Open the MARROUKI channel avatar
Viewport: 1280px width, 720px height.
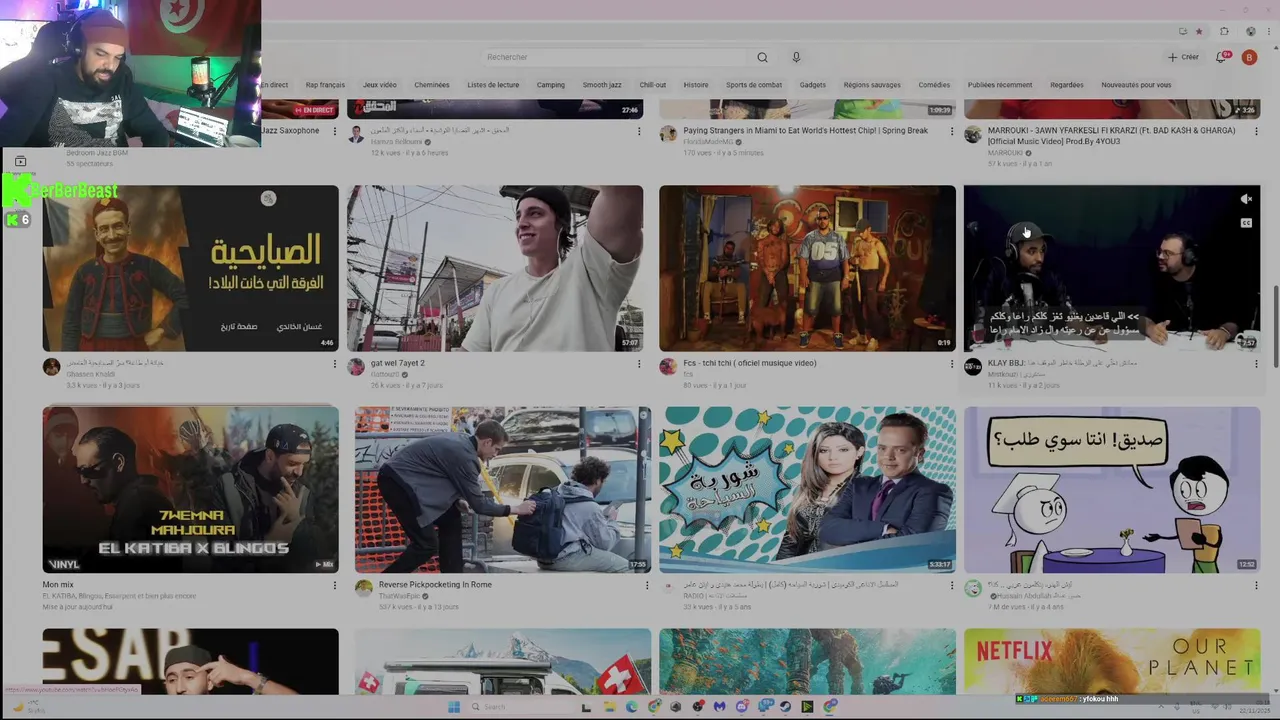(x=973, y=135)
